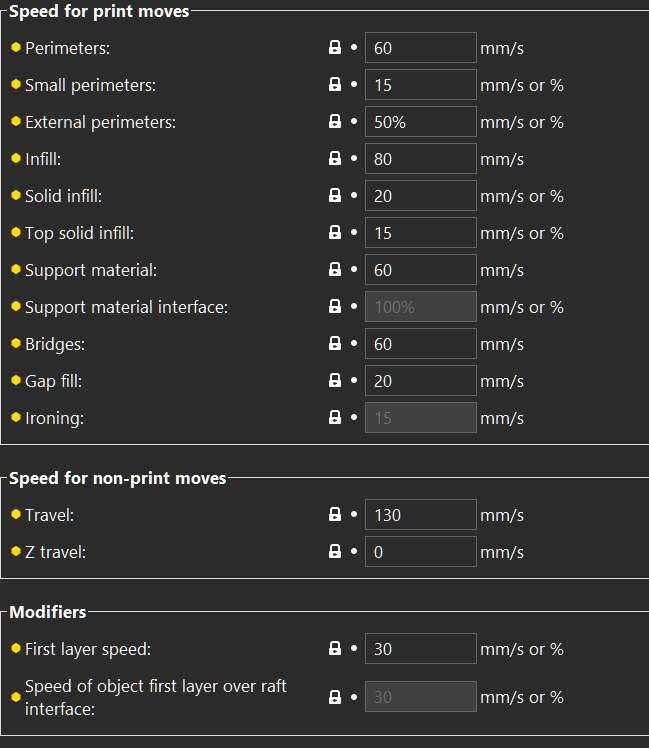Click the disabled Support material interface field
Viewport: 649px width, 748px height.
(x=420, y=306)
